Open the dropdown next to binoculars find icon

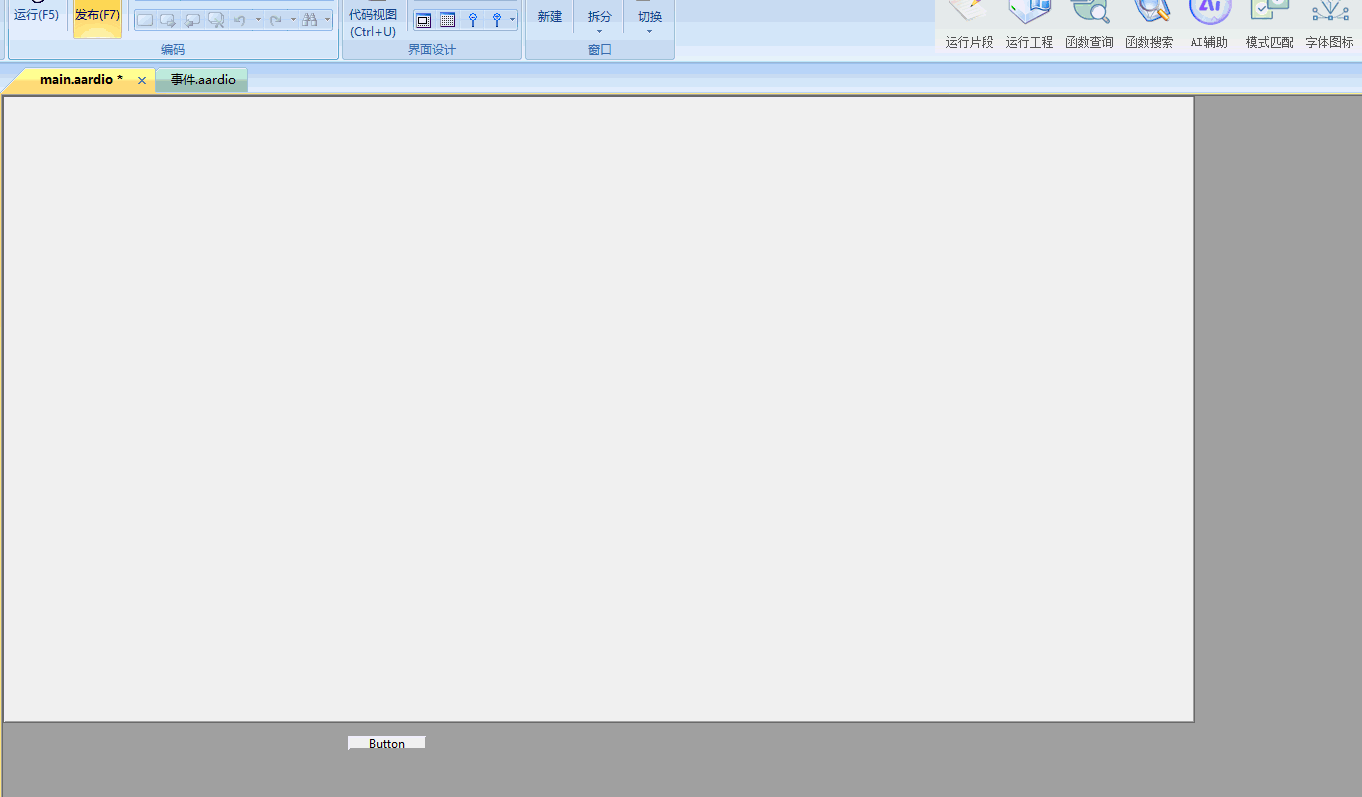(x=327, y=20)
